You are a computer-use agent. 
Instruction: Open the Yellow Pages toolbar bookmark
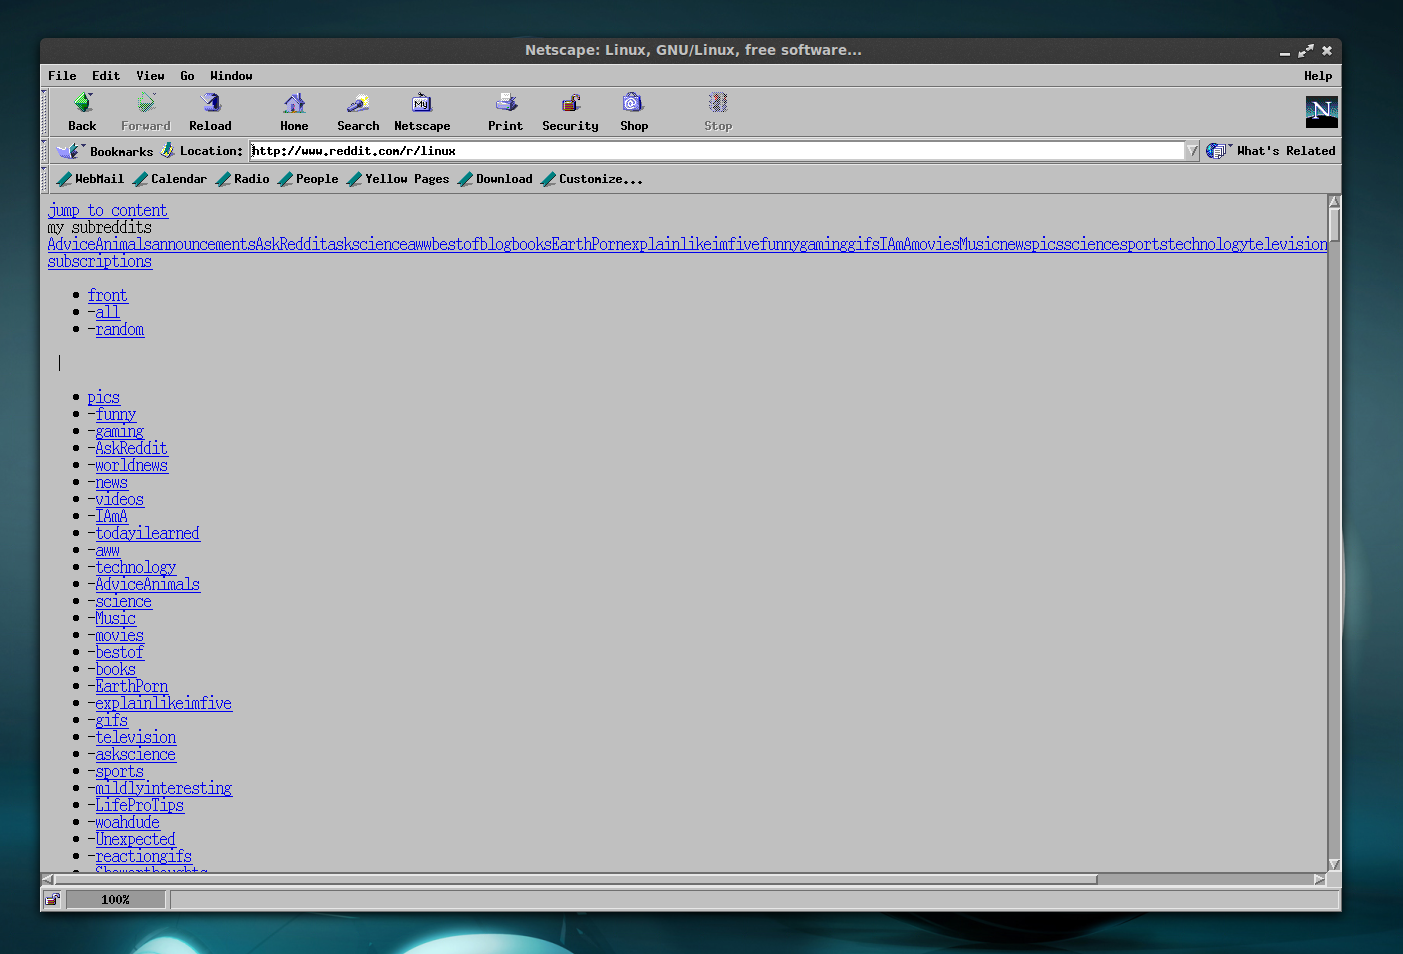pyautogui.click(x=398, y=179)
